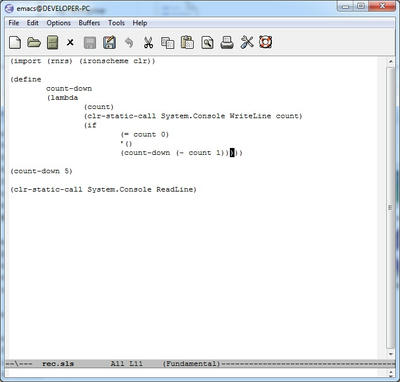Click the scrollbar down arrow
400x382 pixels.
click(391, 354)
